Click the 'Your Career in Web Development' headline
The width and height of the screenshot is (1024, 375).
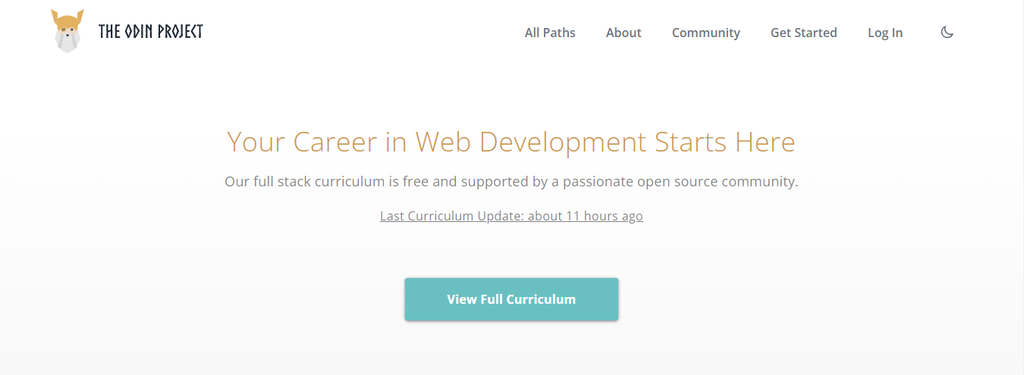point(511,142)
